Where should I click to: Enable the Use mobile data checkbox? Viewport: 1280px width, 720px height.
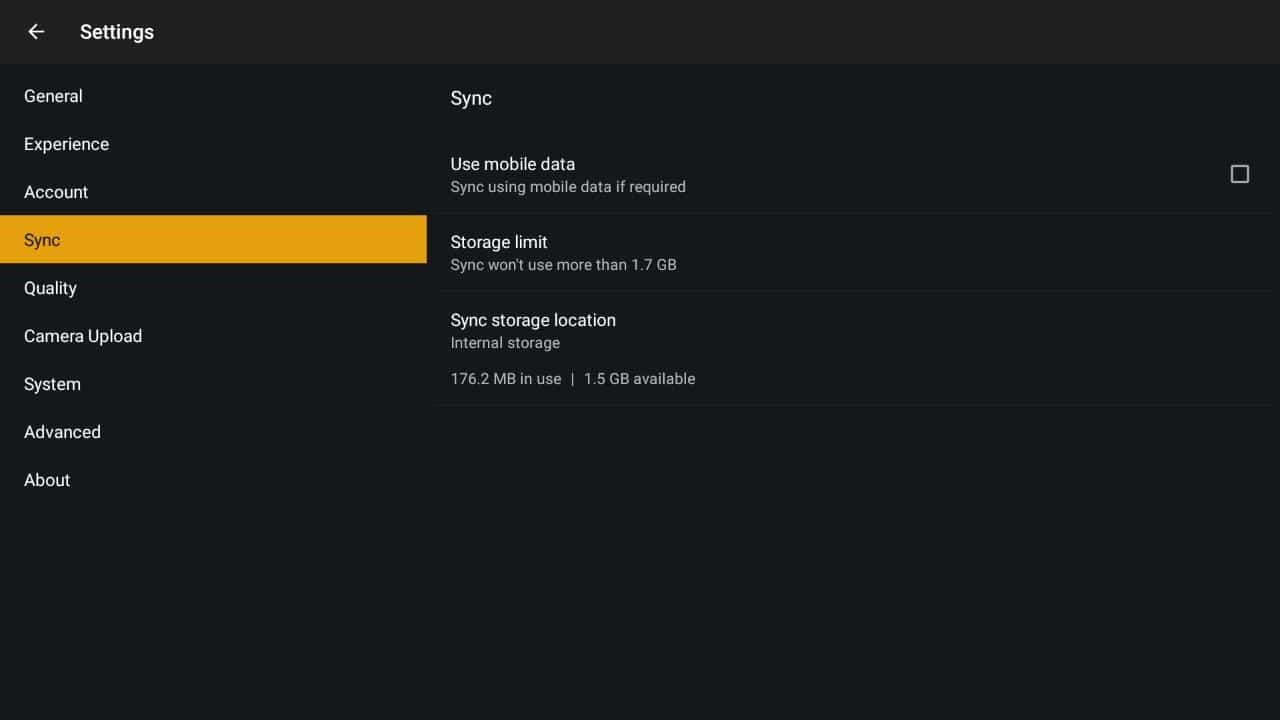[x=1239, y=174]
